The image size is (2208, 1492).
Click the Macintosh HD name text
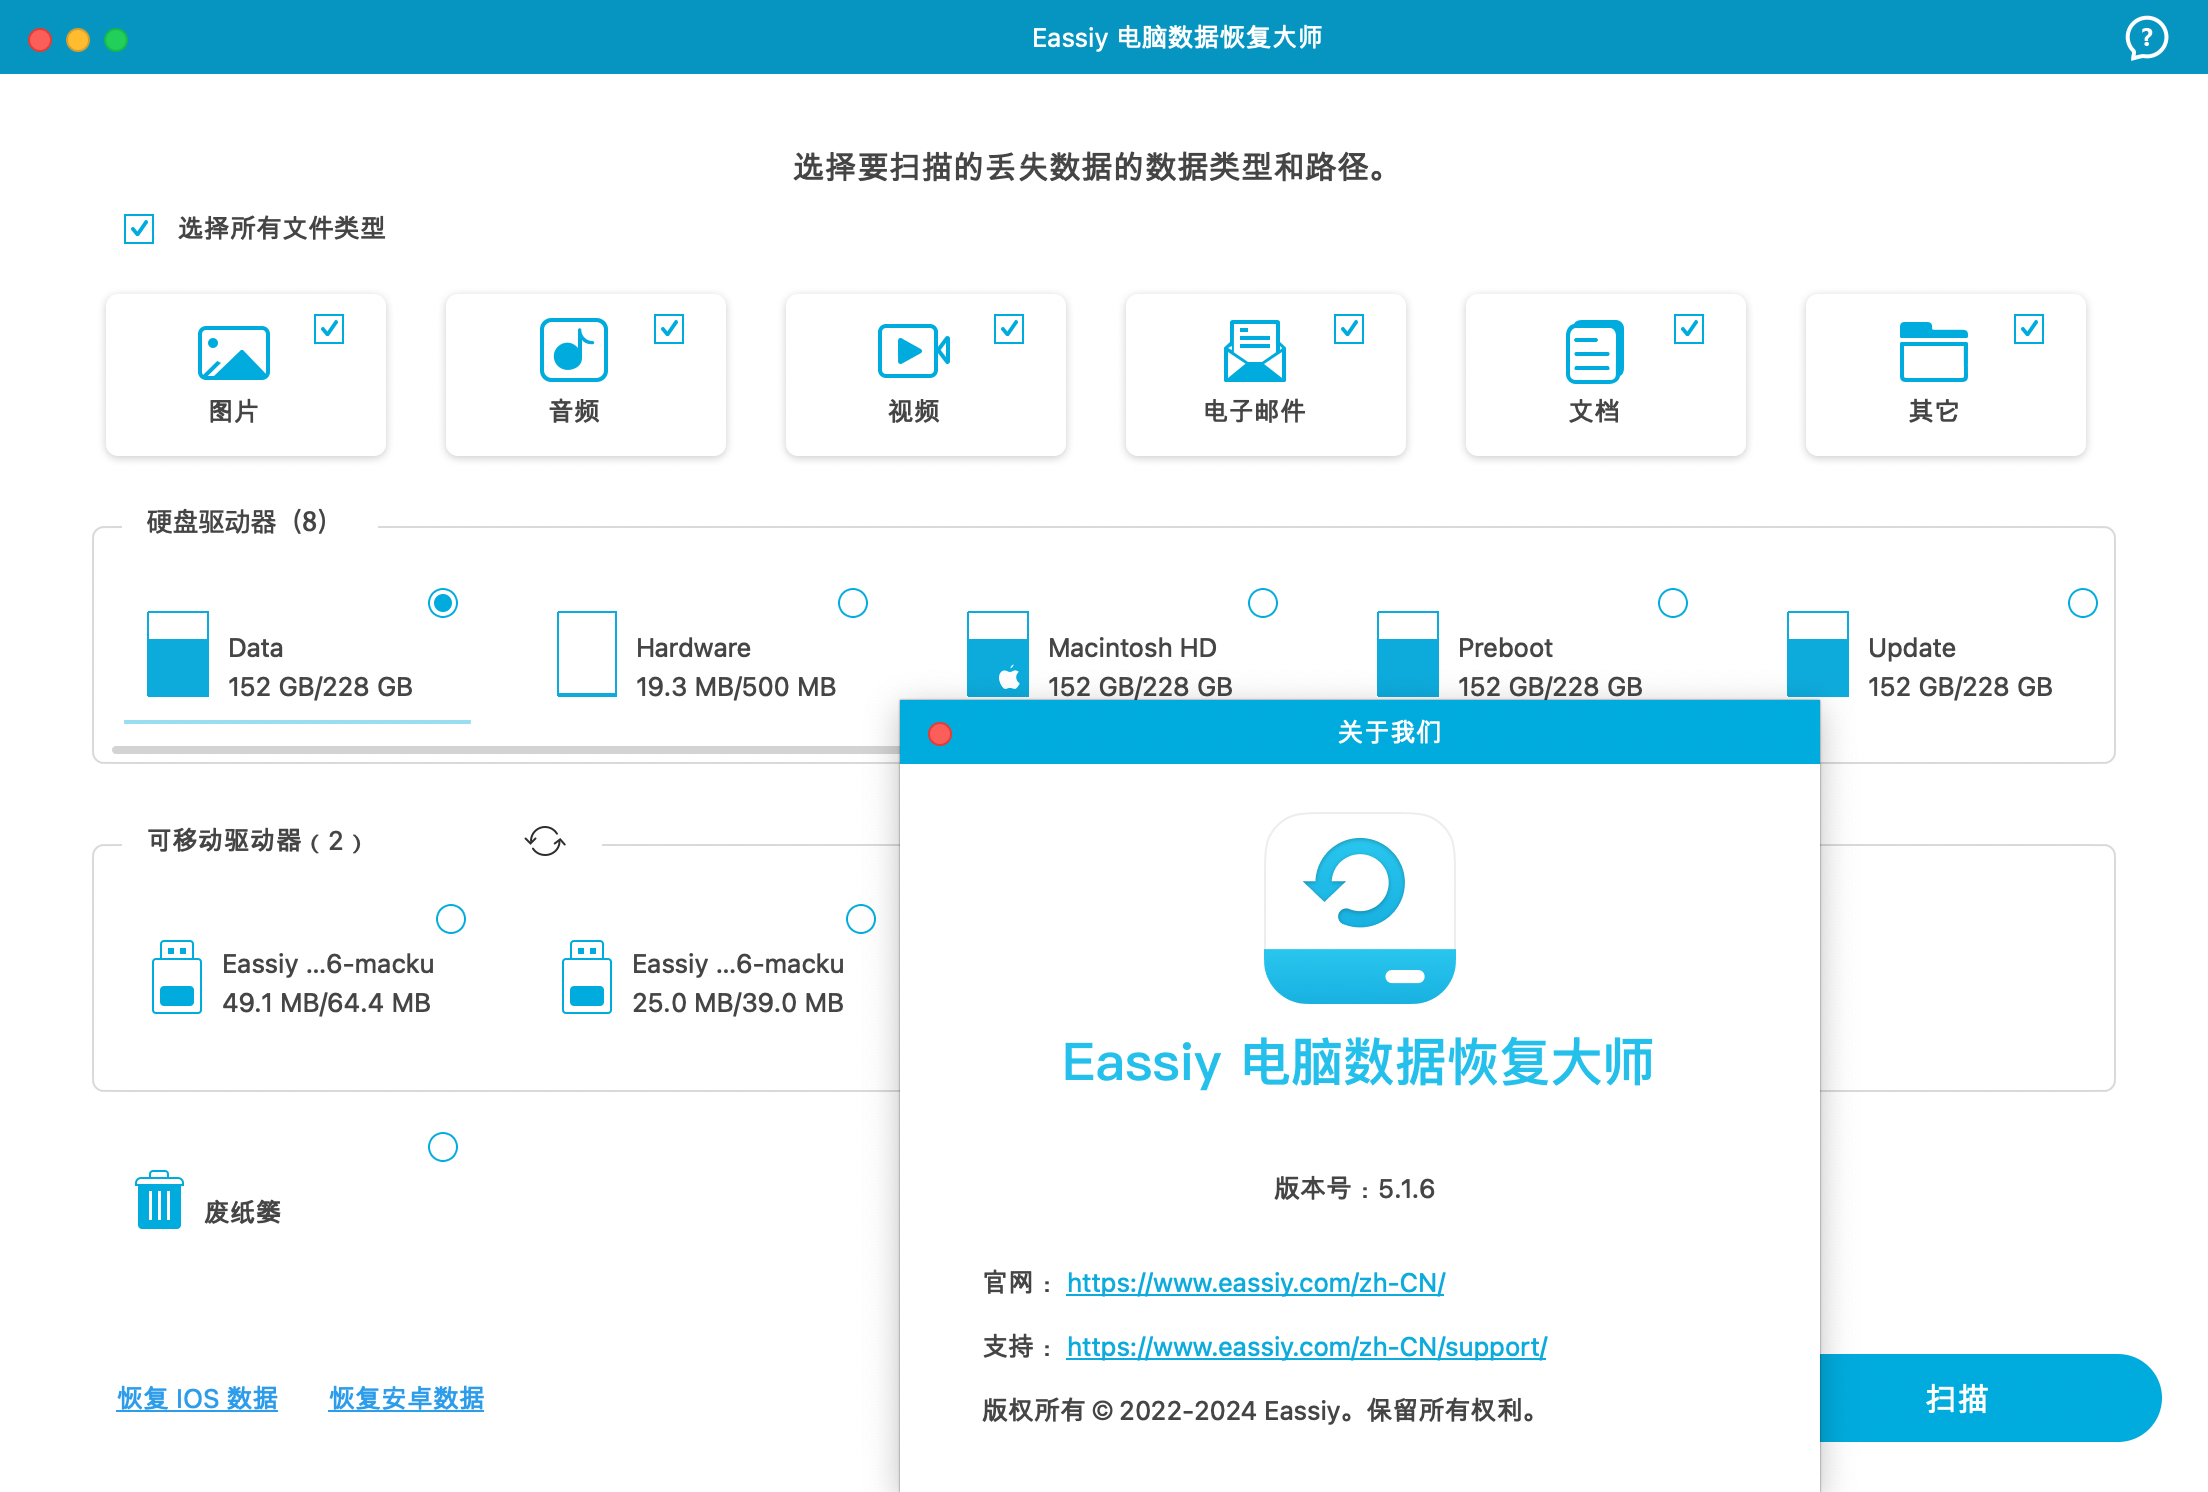[x=1132, y=648]
